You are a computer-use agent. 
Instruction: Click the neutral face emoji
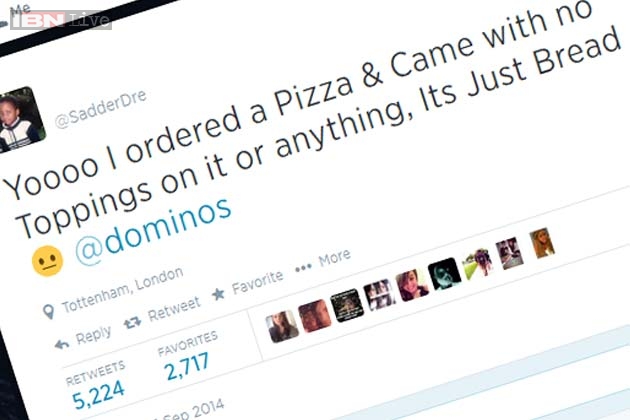pyautogui.click(x=47, y=261)
